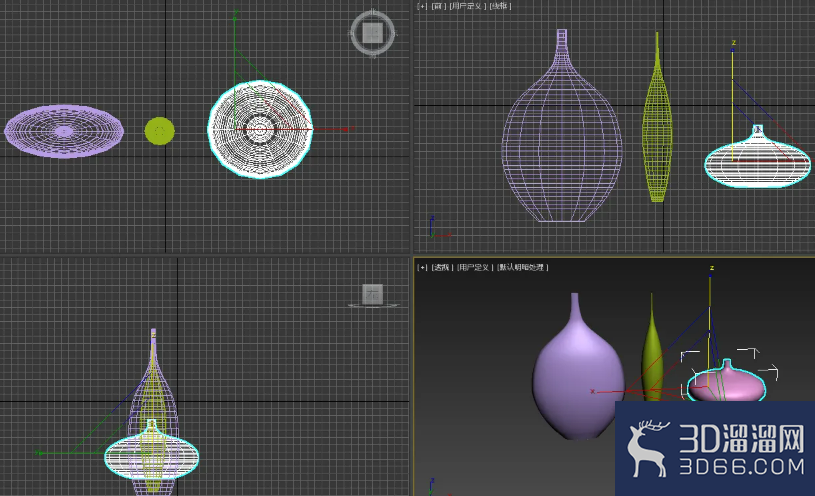Open the perspective viewport's [用户定义] menu

click(475, 267)
